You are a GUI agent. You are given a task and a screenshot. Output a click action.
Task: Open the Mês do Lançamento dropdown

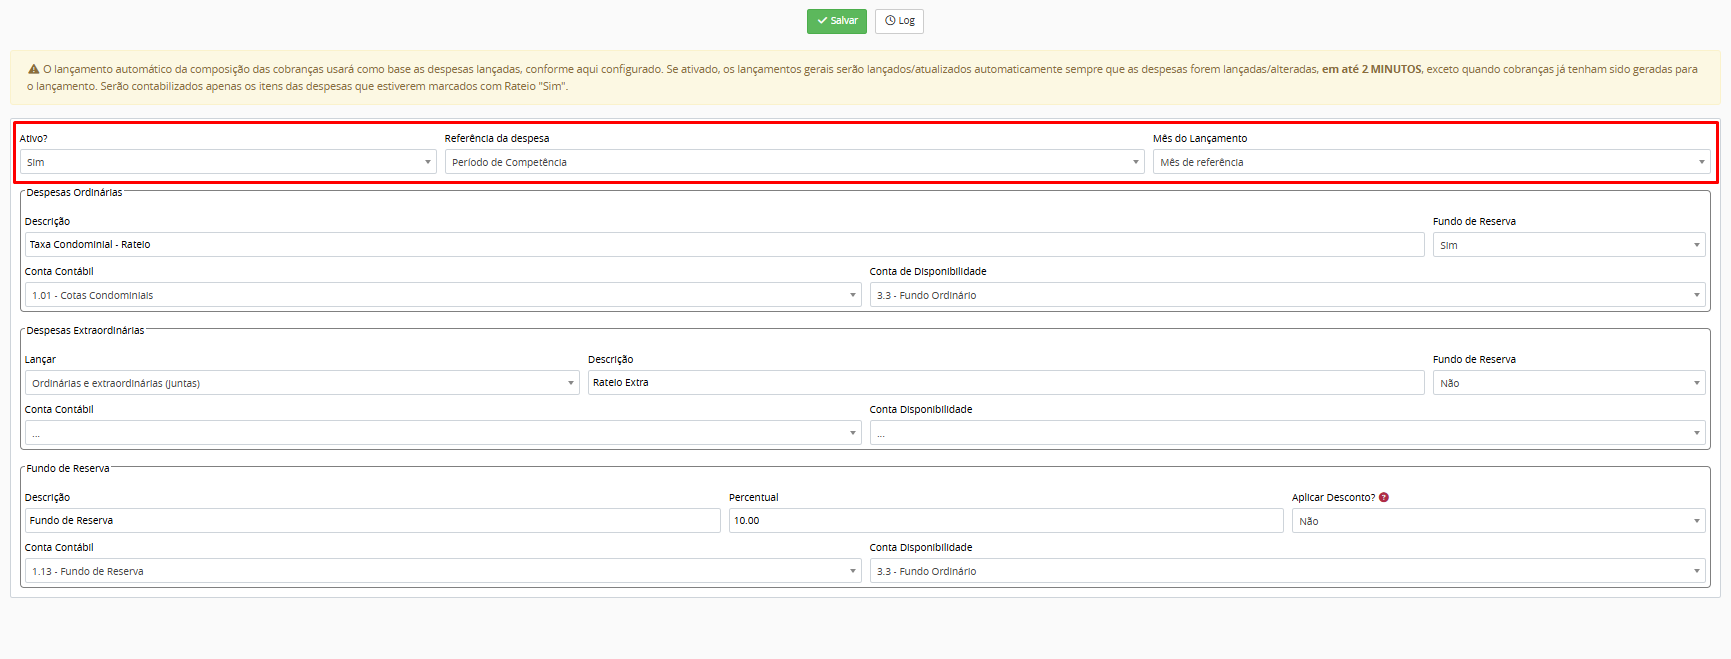[x=1431, y=162]
